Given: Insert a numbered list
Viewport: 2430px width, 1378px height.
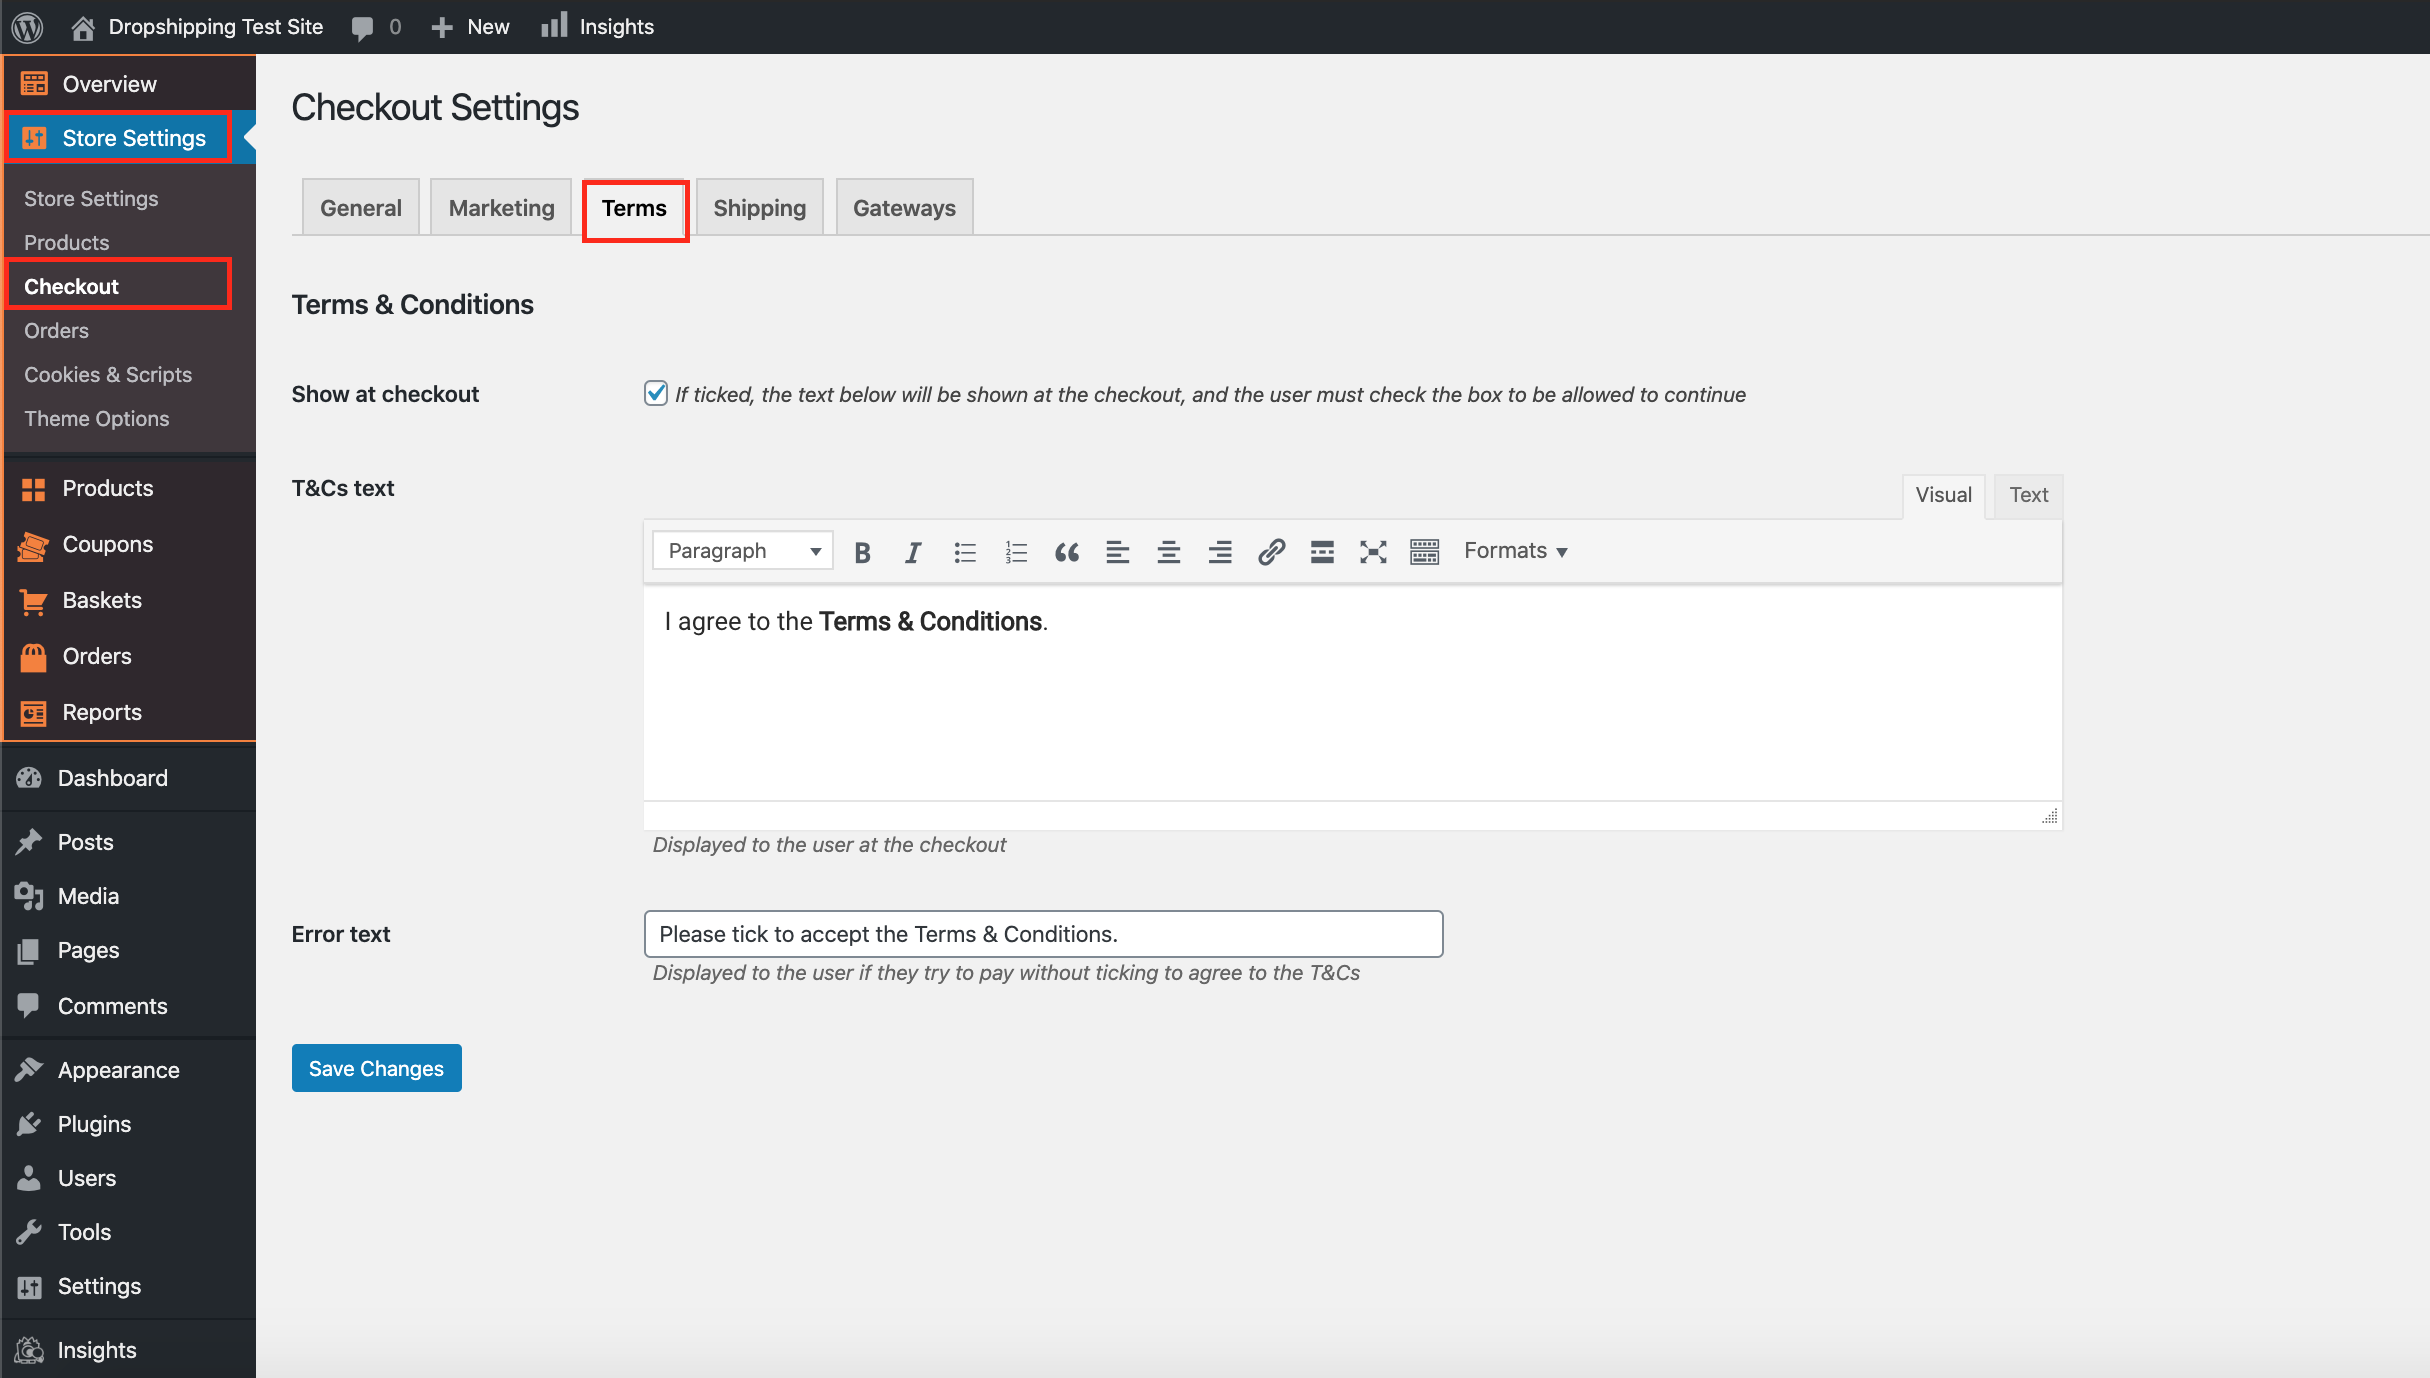Looking at the screenshot, I should 1015,552.
